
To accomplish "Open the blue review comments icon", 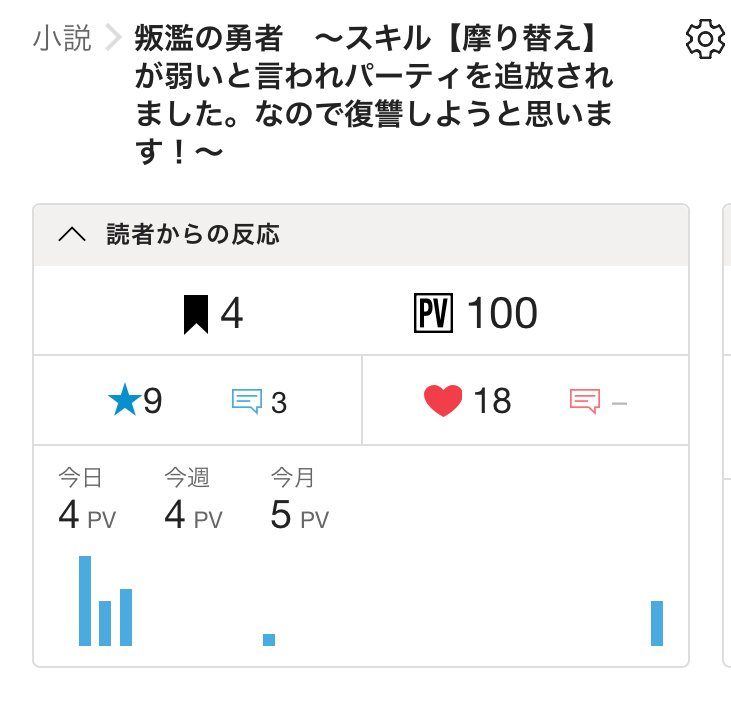I will pyautogui.click(x=247, y=402).
